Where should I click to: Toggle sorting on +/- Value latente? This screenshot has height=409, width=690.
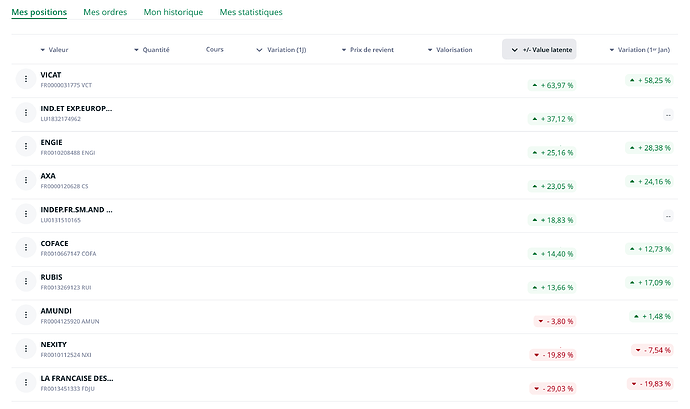coord(539,49)
